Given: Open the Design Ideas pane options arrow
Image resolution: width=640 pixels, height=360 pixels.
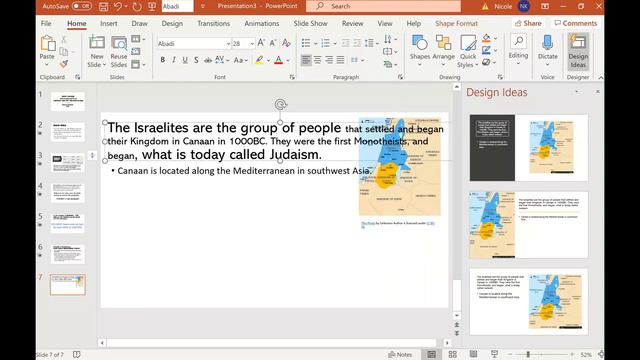Looking at the screenshot, I should (576, 92).
